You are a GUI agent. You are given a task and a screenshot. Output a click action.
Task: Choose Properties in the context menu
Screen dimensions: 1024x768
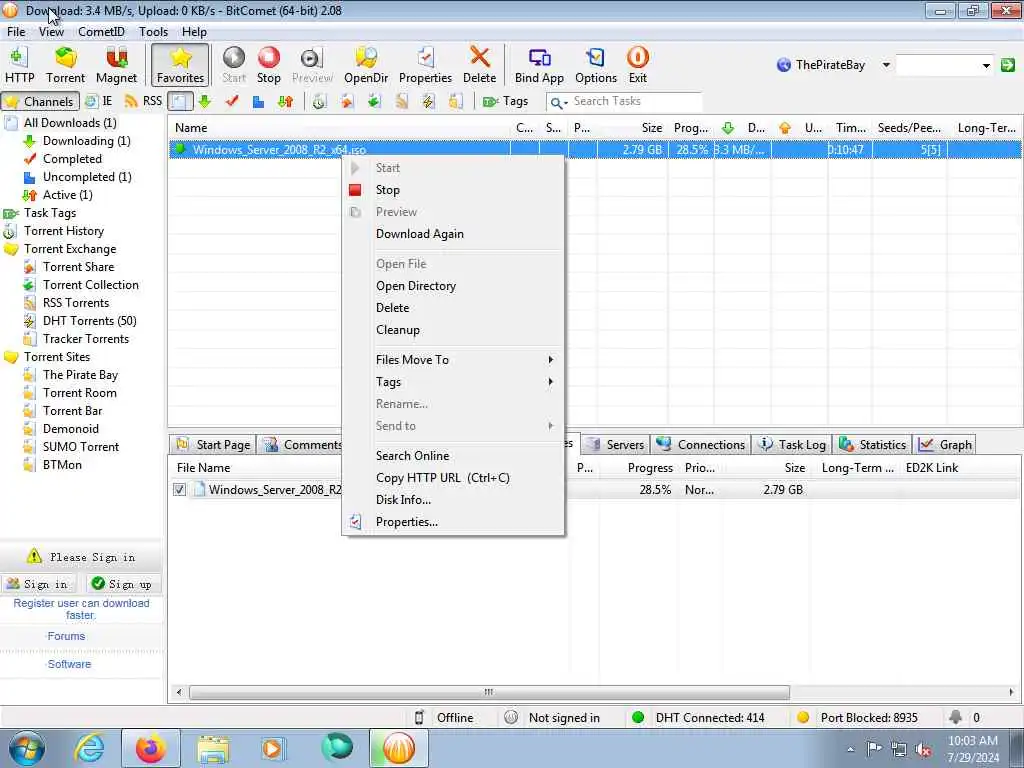[x=453, y=522]
